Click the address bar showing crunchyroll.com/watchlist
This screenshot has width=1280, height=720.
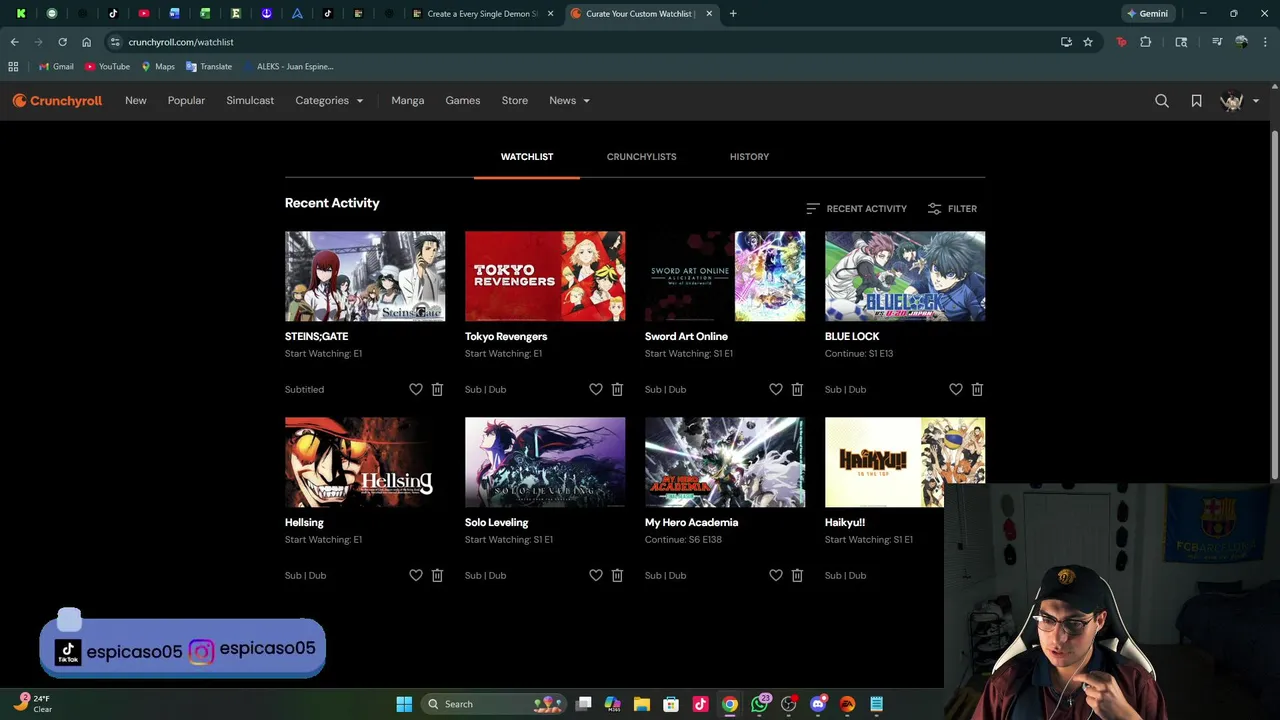coord(580,42)
